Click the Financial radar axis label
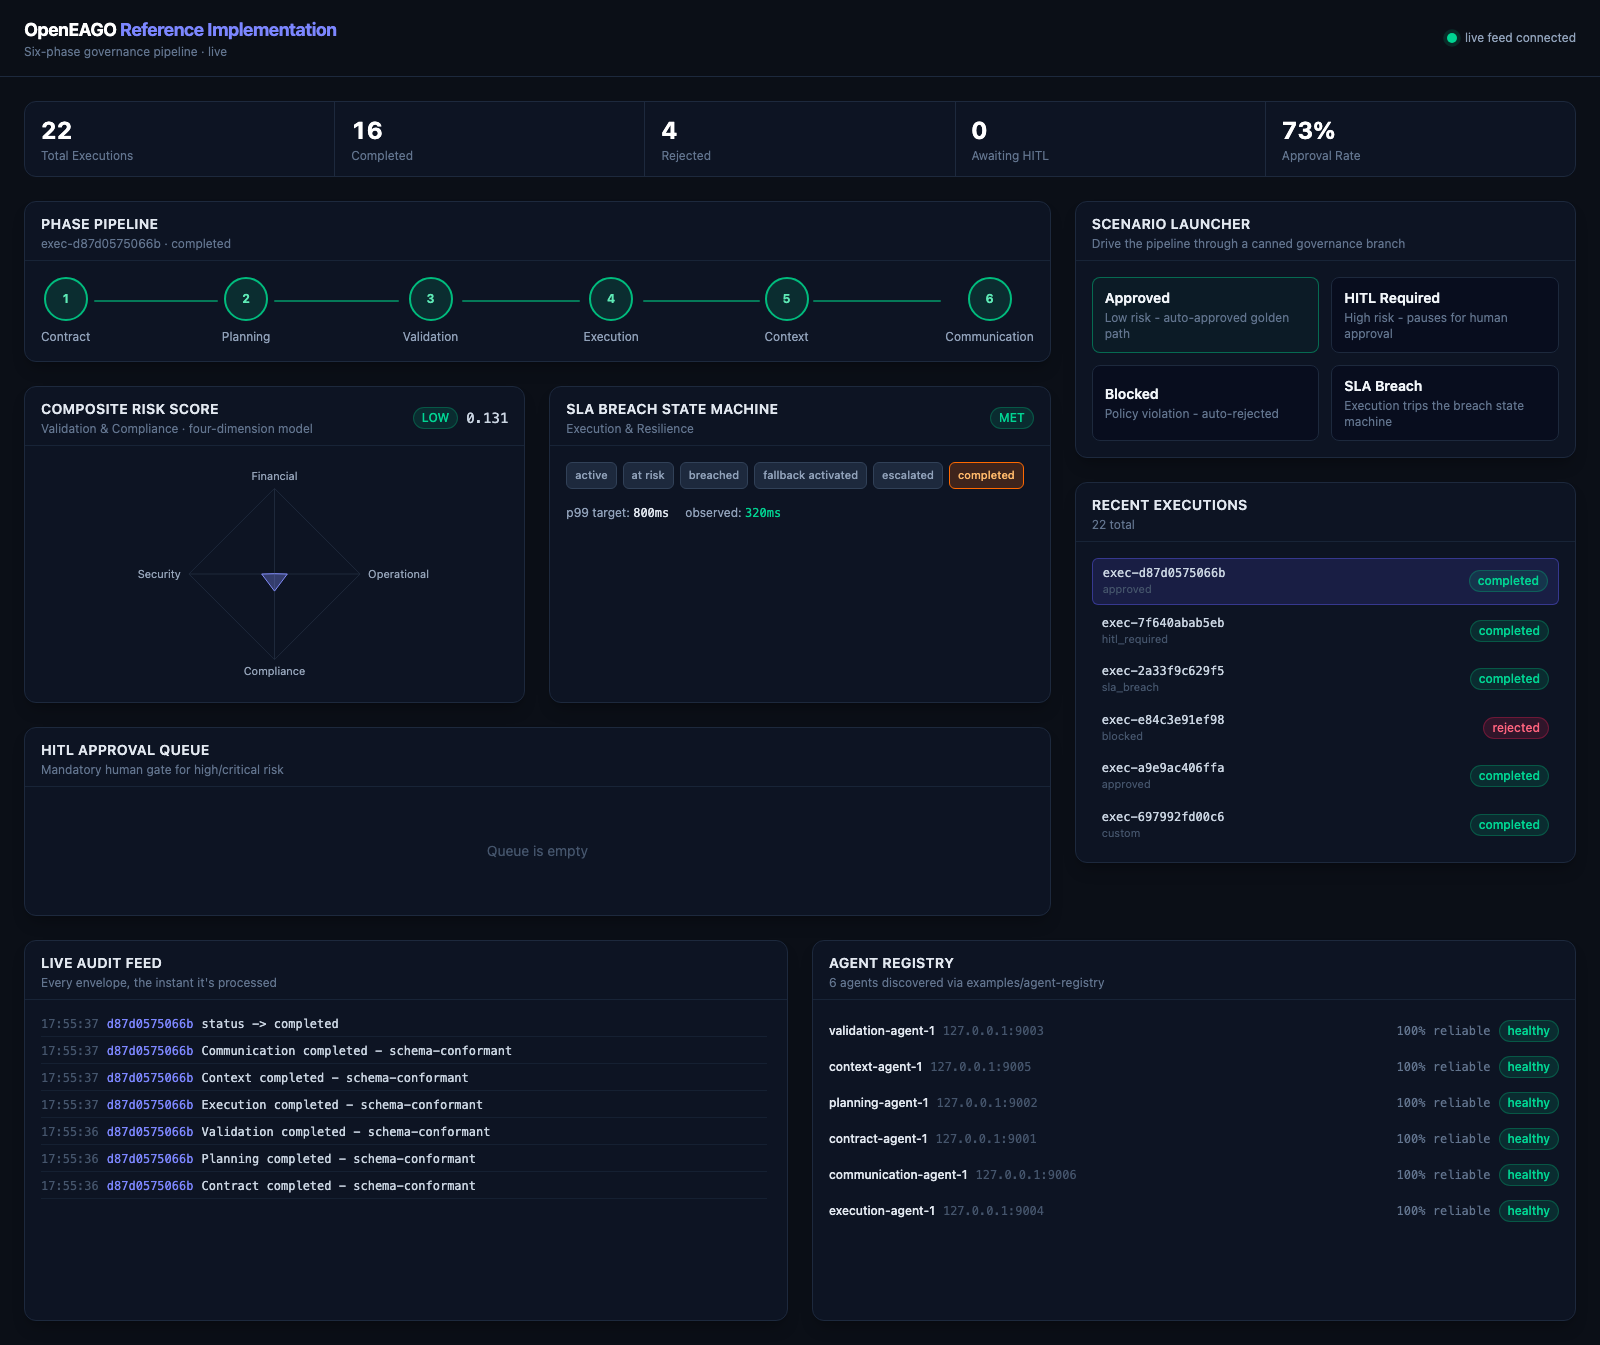The height and width of the screenshot is (1345, 1600). coord(274,476)
